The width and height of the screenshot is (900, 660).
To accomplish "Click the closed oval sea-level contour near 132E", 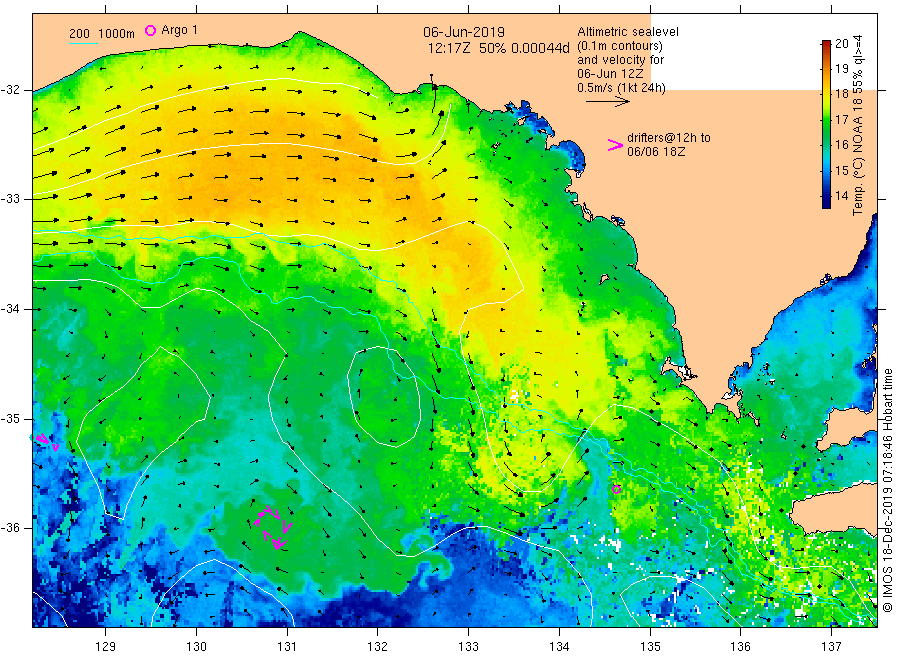I will point(384,396).
